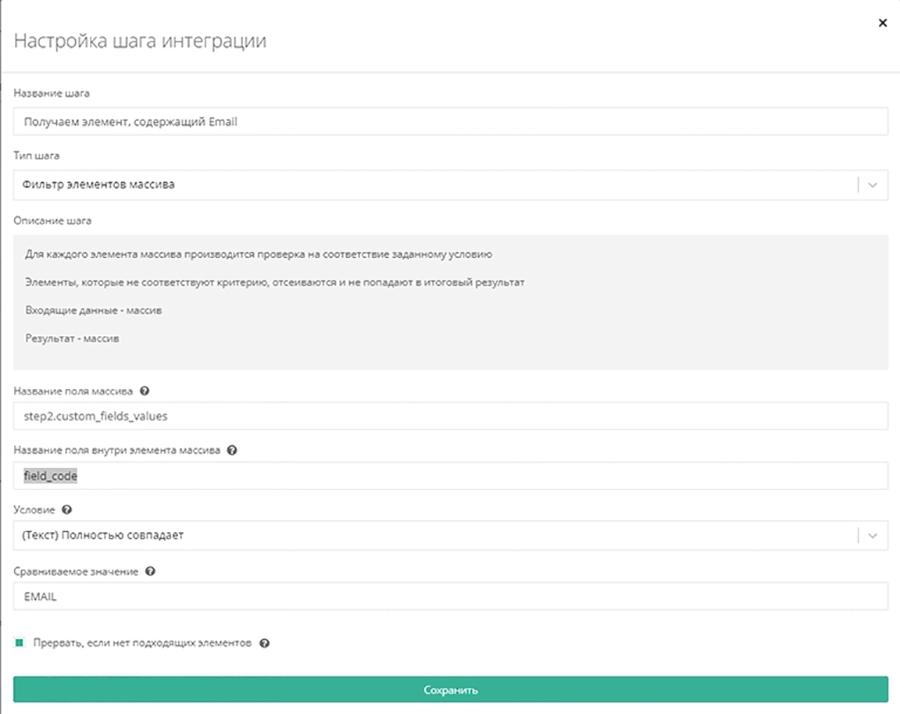The image size is (900, 714).
Task: Click the chevron arrow of the 'Условие' selector
Action: pos(872,535)
